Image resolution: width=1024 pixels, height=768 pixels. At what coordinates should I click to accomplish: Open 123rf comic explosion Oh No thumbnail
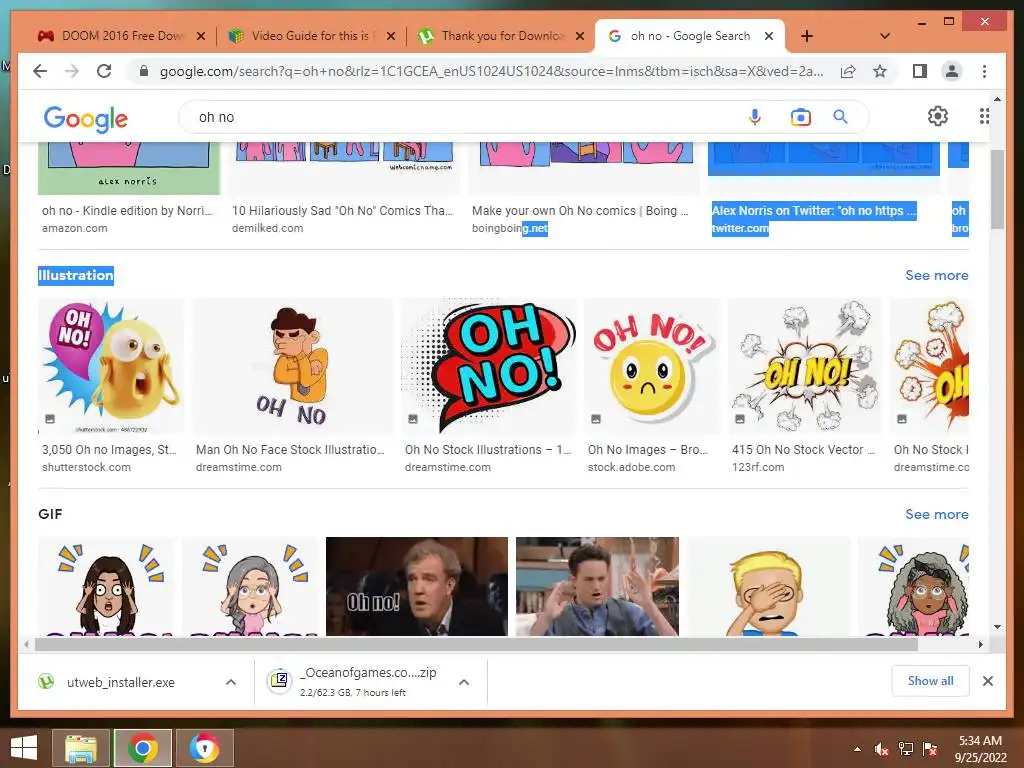tap(805, 366)
